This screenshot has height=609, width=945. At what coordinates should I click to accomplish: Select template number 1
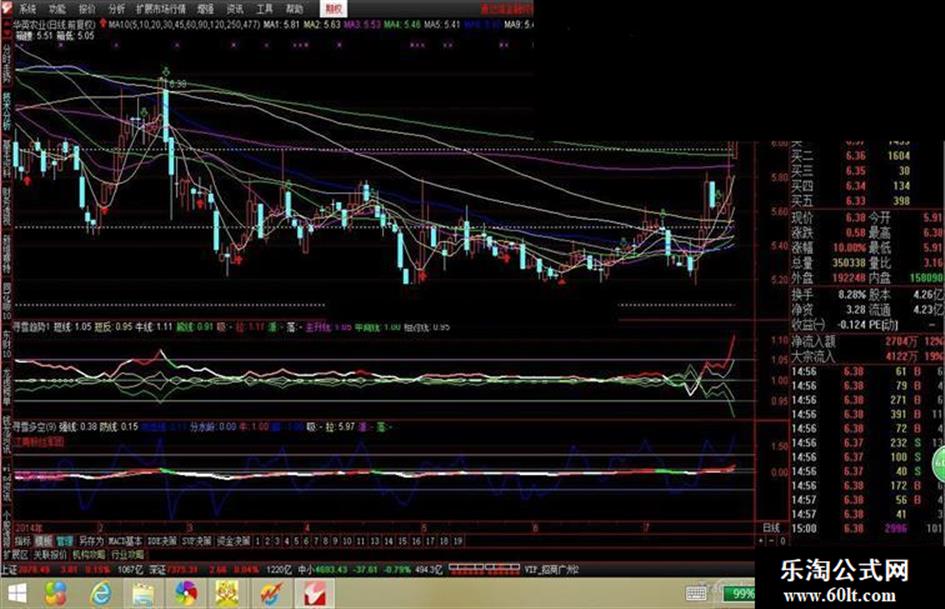click(x=258, y=541)
